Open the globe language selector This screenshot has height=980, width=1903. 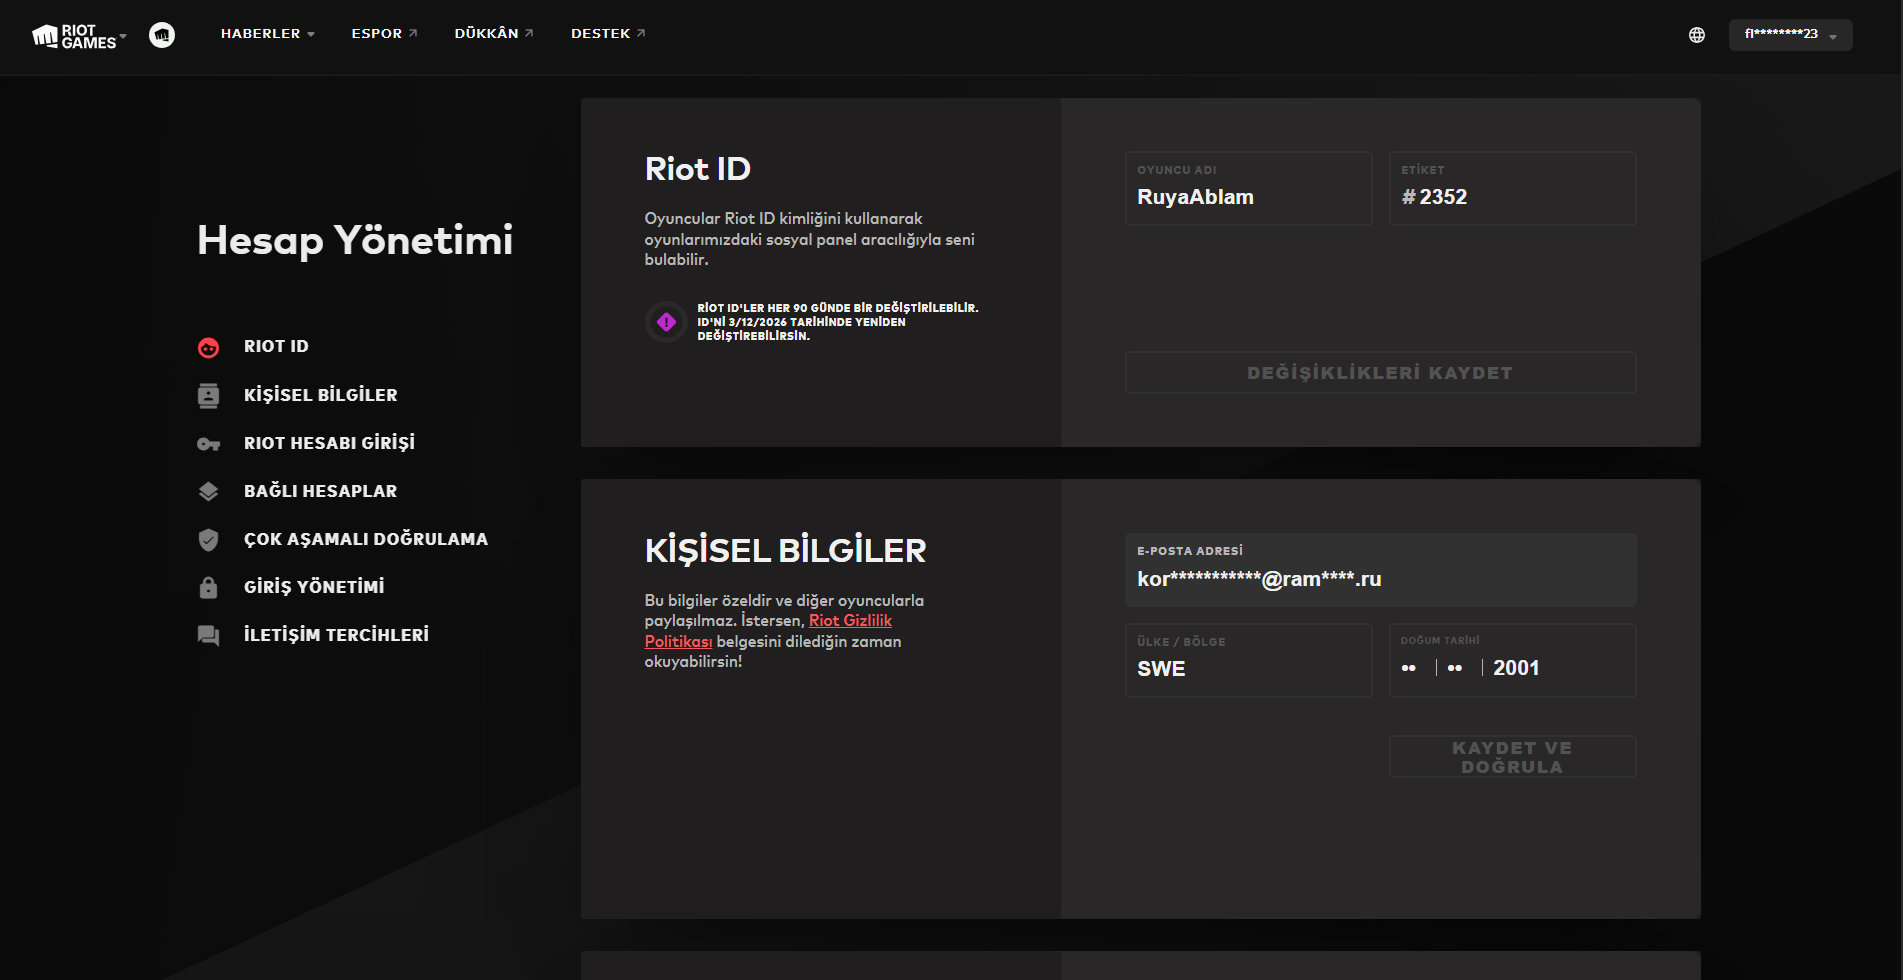coord(1697,35)
